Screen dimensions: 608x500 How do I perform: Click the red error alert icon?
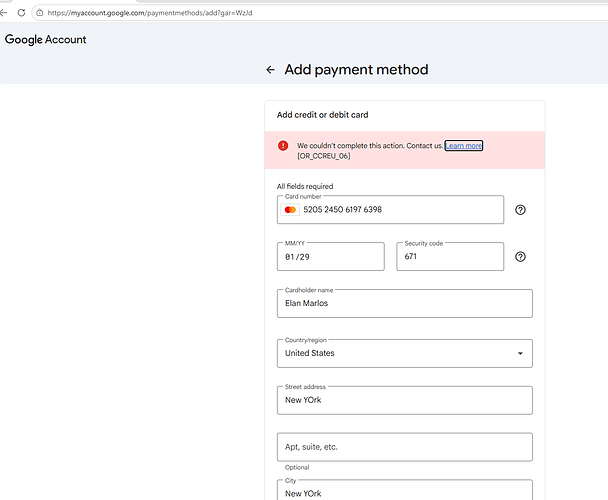coord(283,145)
